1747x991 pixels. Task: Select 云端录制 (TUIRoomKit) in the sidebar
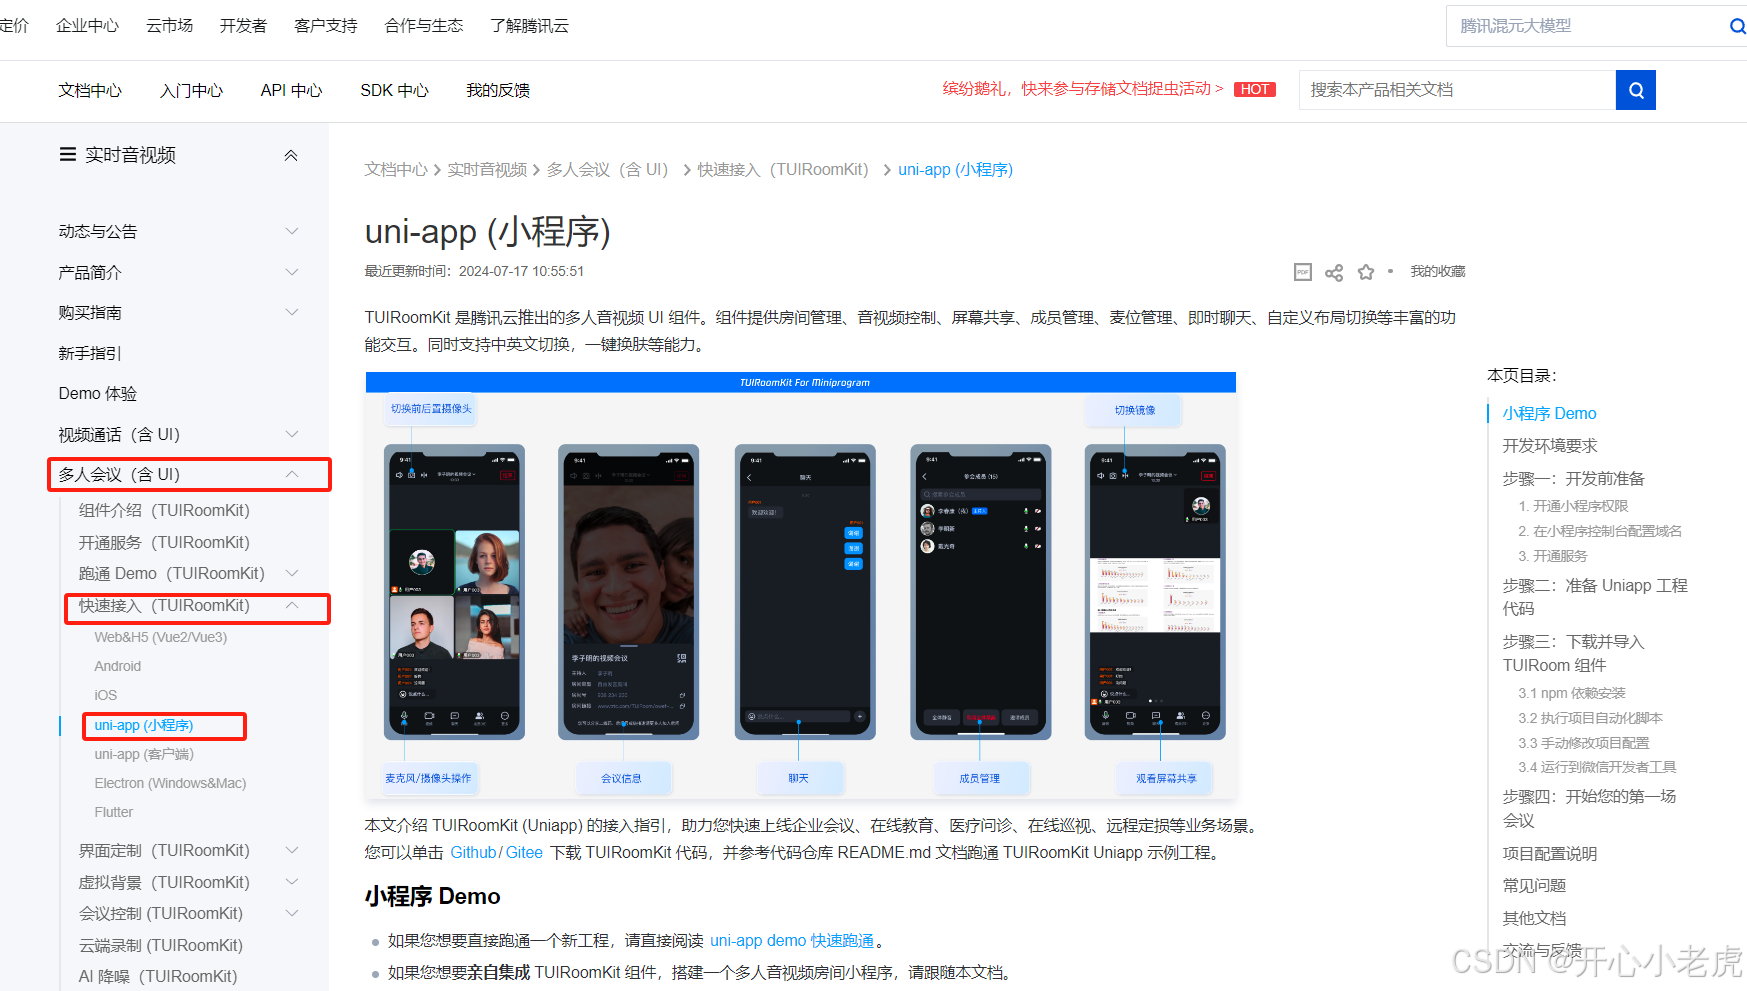tap(160, 945)
